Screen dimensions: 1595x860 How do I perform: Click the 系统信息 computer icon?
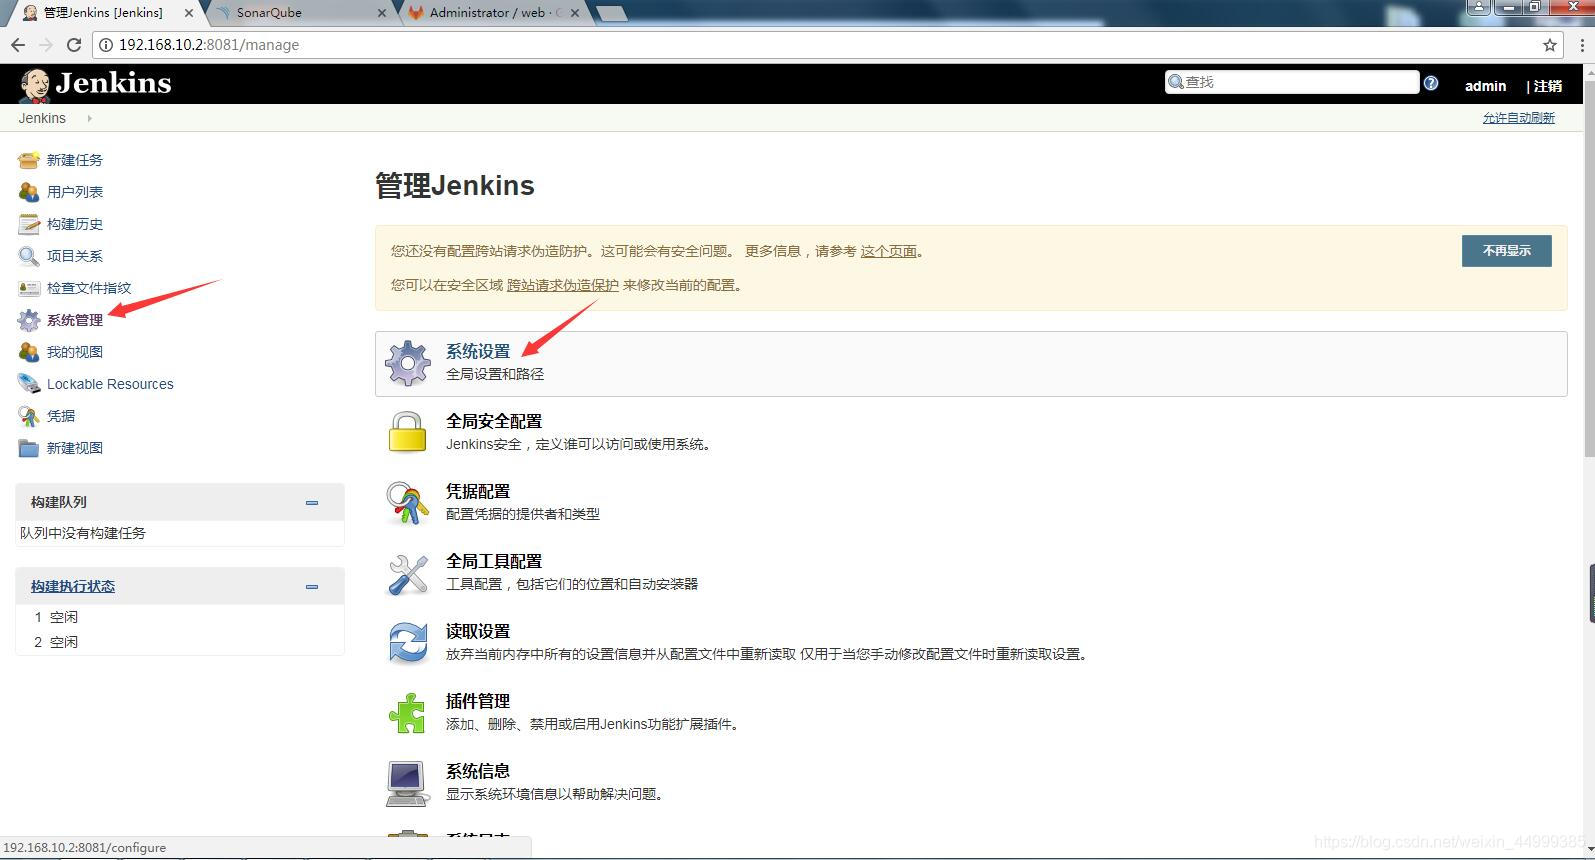[408, 783]
